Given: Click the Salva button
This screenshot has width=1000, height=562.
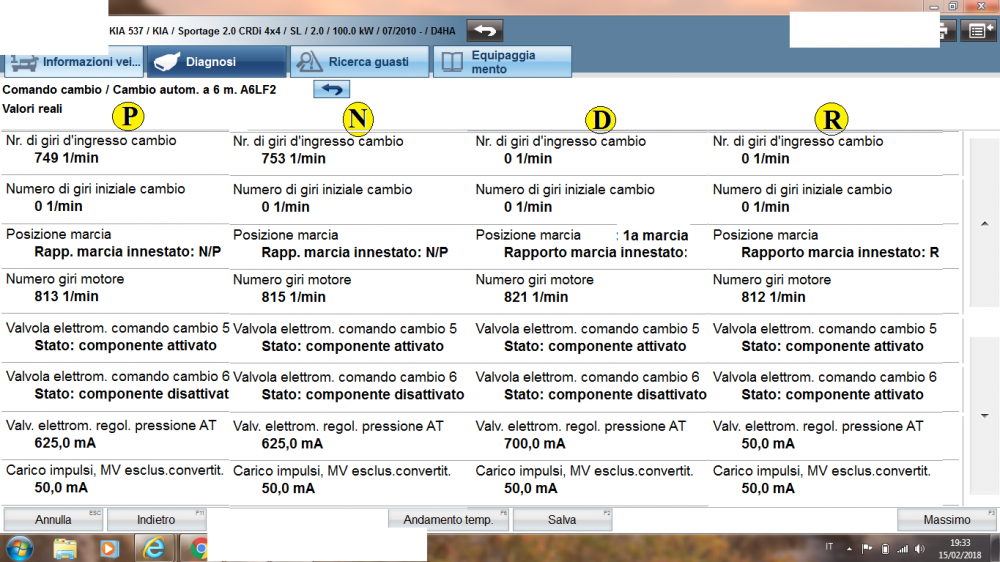Looking at the screenshot, I should (x=562, y=520).
